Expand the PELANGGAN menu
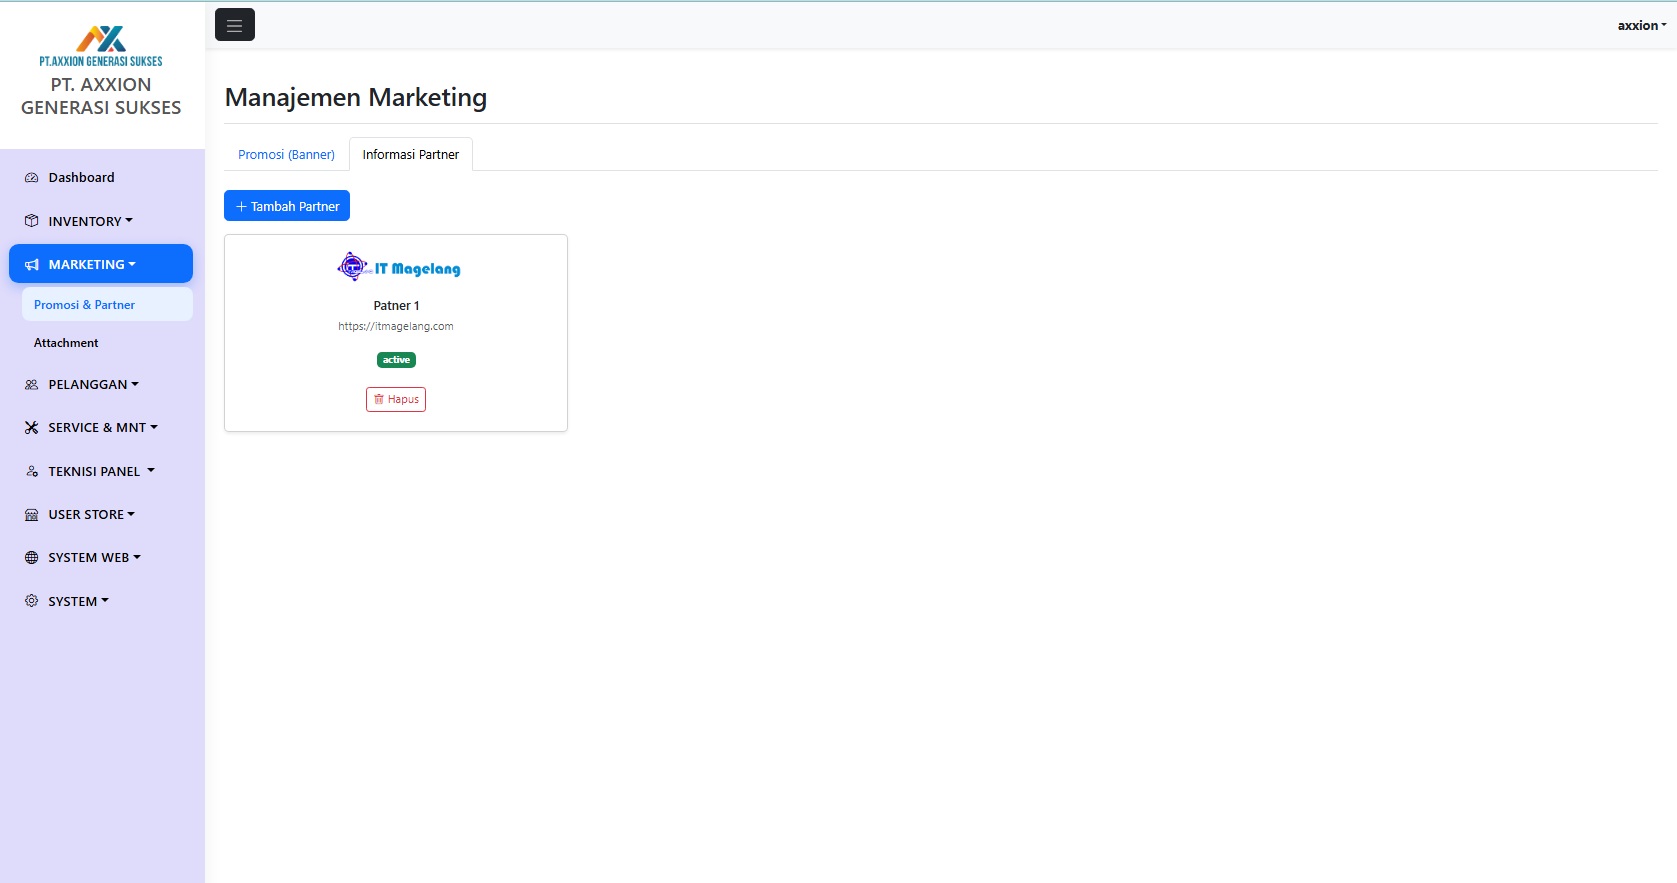The height and width of the screenshot is (883, 1677). pos(101,384)
